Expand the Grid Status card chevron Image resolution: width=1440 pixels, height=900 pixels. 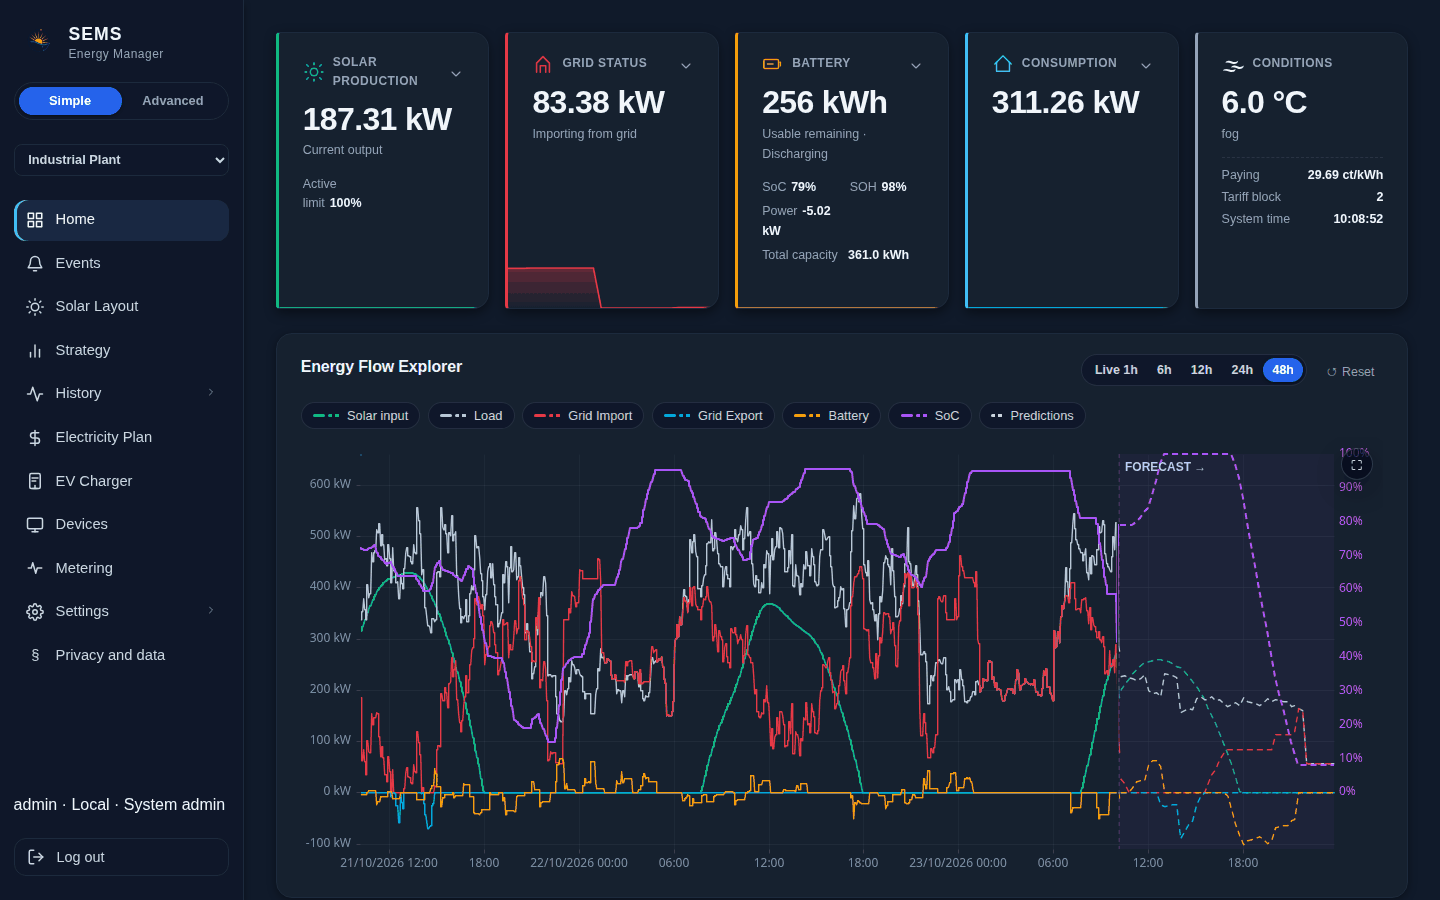pyautogui.click(x=686, y=66)
